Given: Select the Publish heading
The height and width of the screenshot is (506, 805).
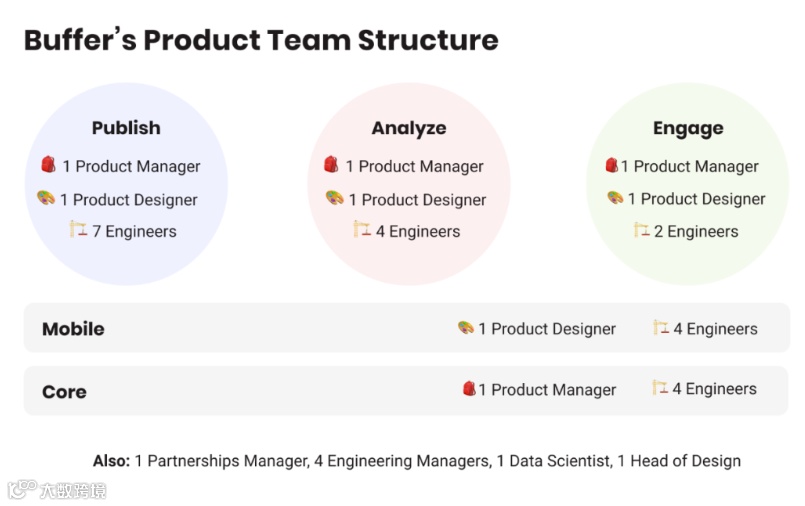Looking at the screenshot, I should point(126,128).
